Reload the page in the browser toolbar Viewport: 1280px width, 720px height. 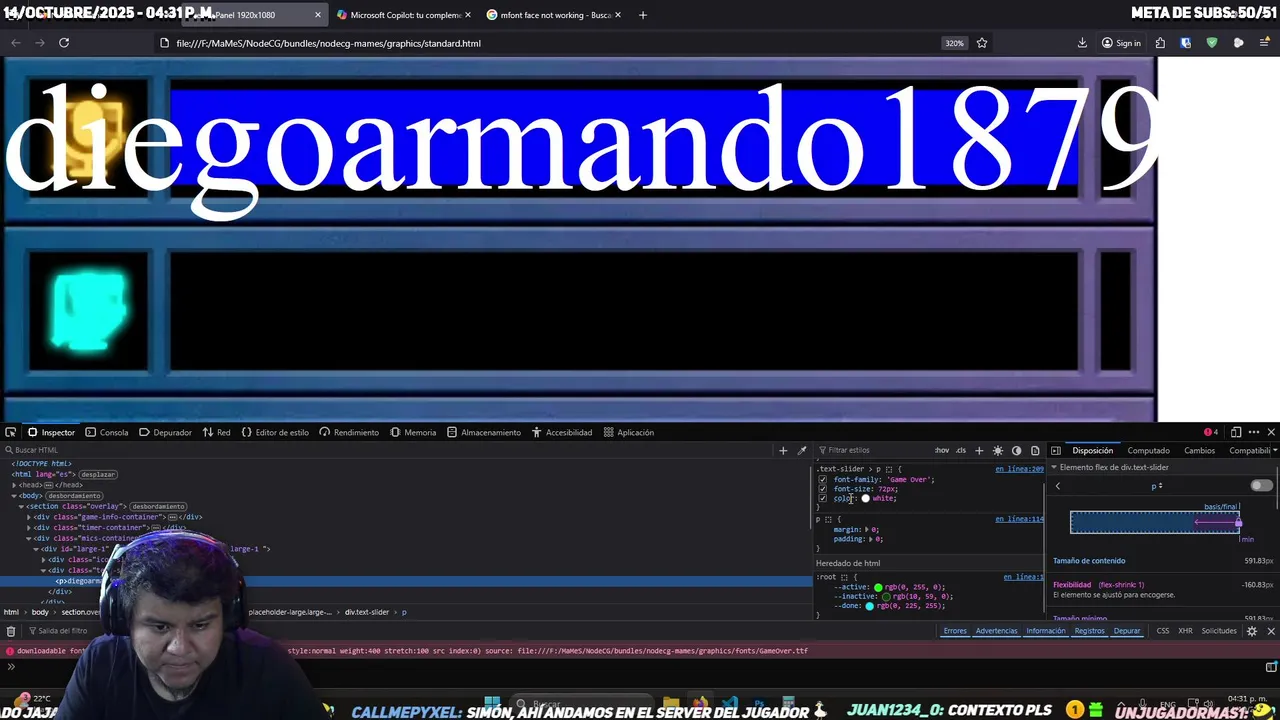pyautogui.click(x=64, y=43)
